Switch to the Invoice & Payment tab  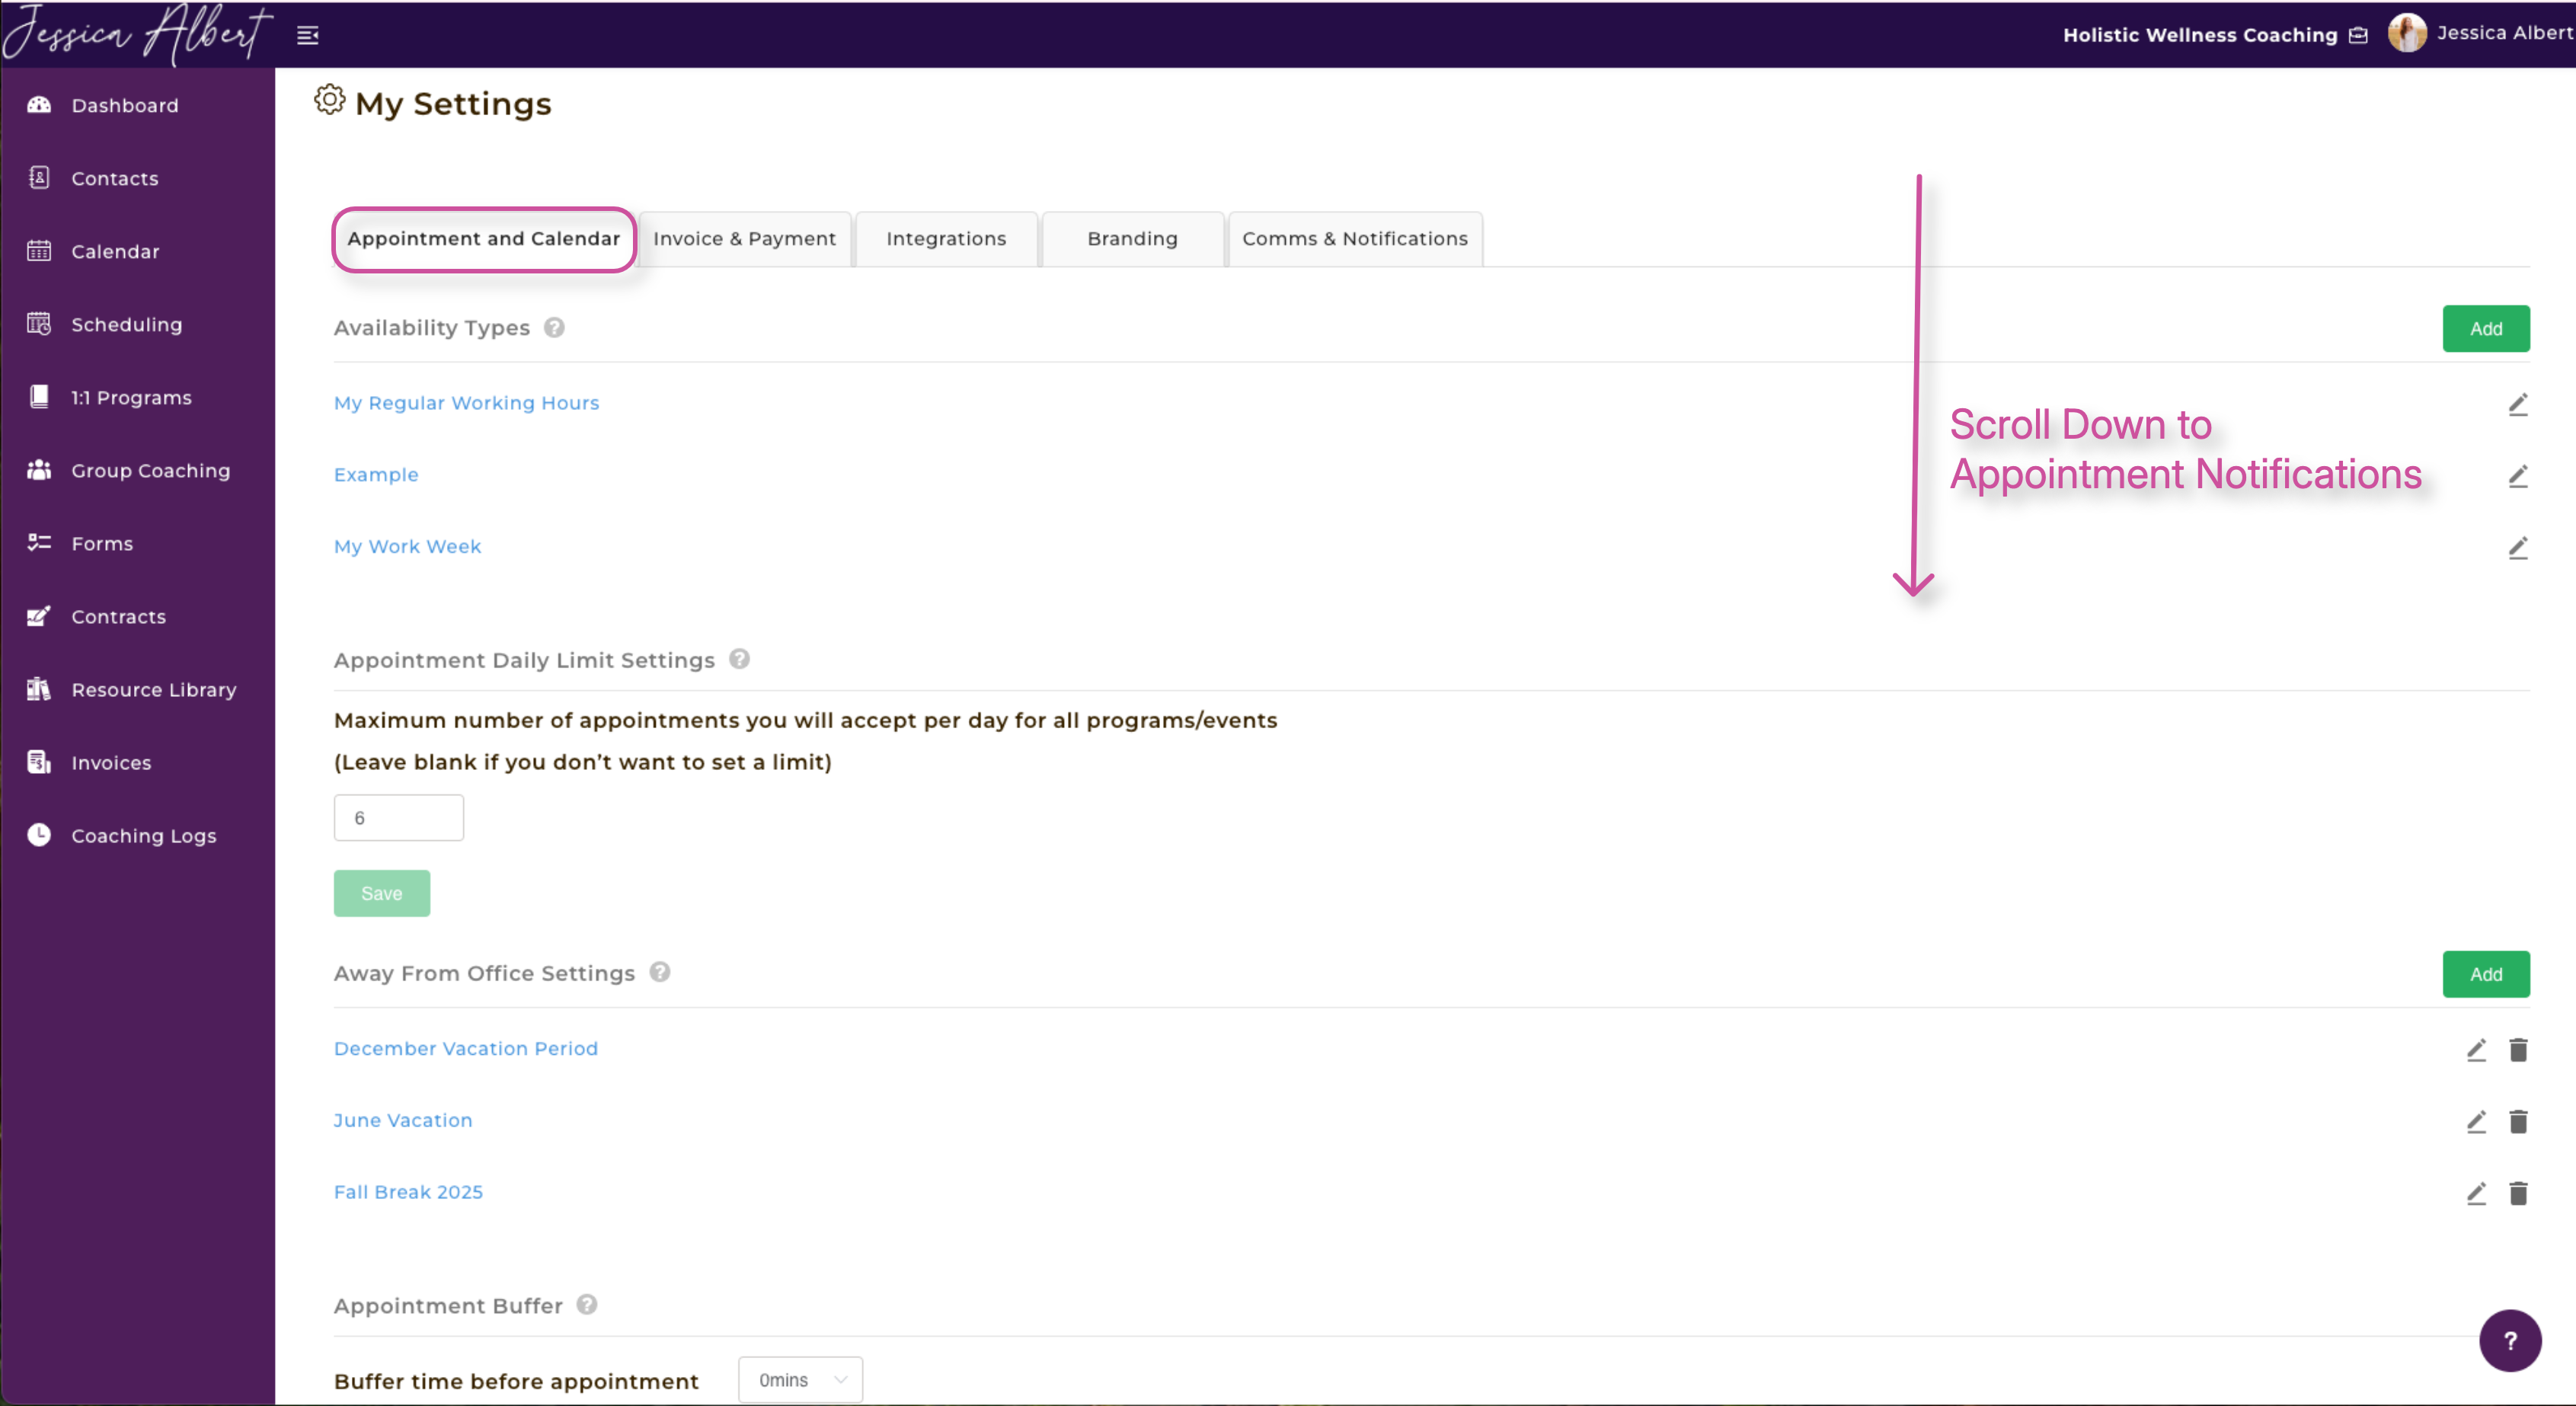point(744,239)
